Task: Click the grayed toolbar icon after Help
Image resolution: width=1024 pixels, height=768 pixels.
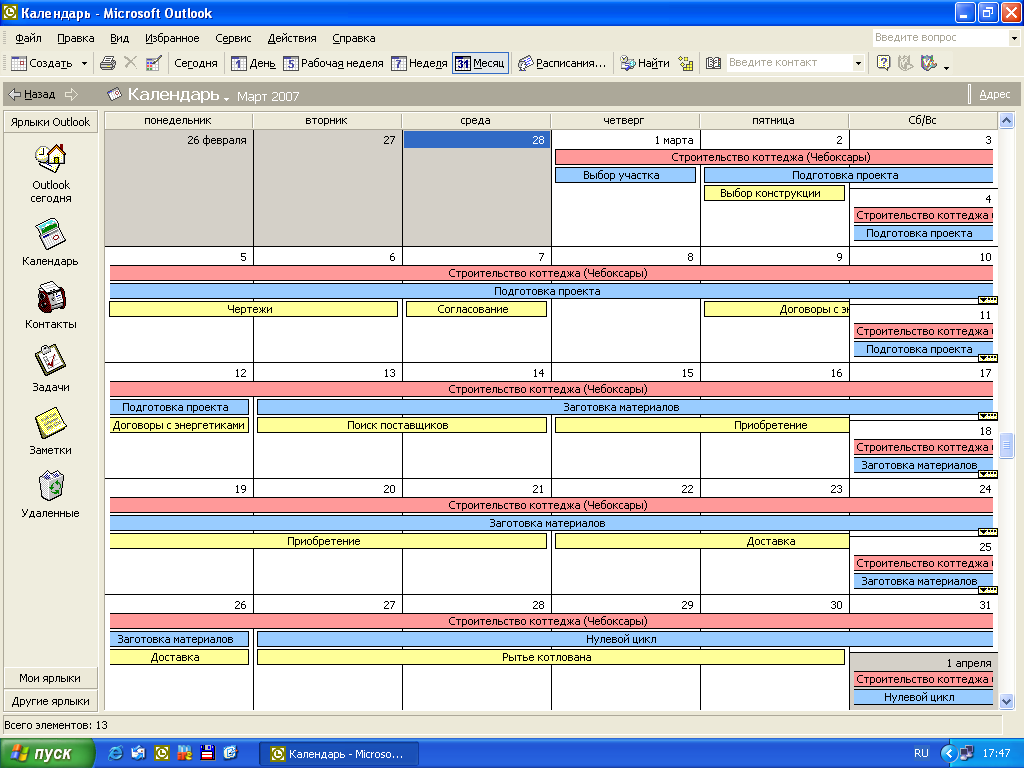Action: (x=905, y=63)
